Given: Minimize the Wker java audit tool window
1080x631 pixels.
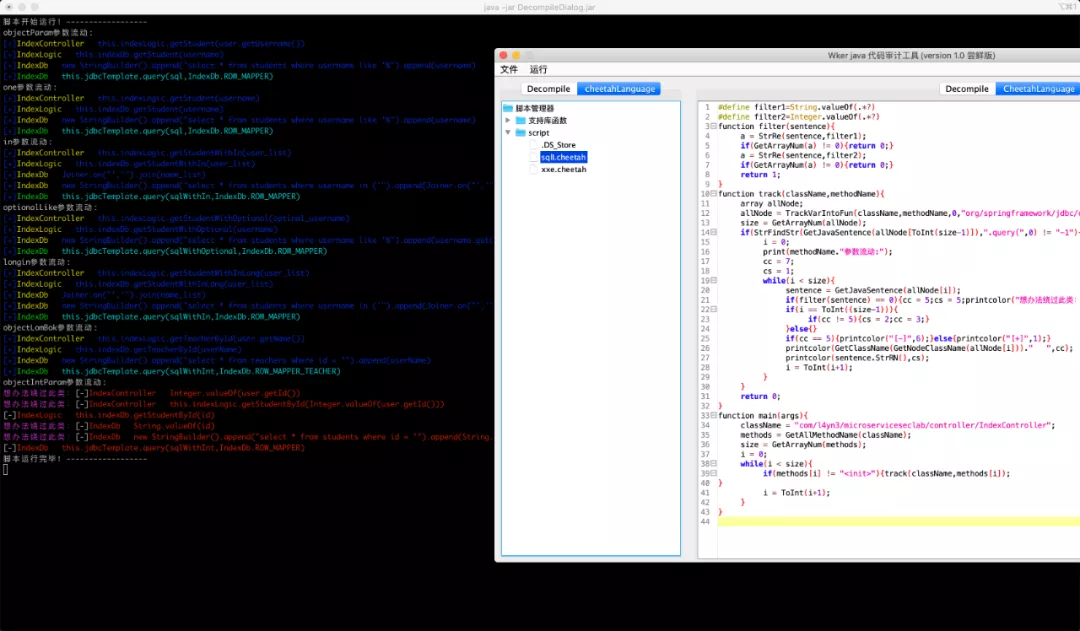Looking at the screenshot, I should 516,55.
